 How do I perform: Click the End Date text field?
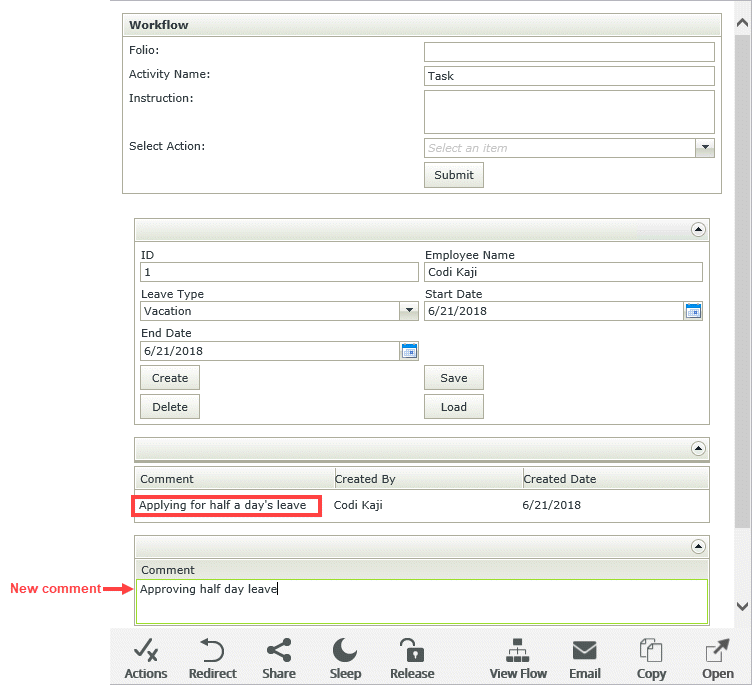point(270,351)
